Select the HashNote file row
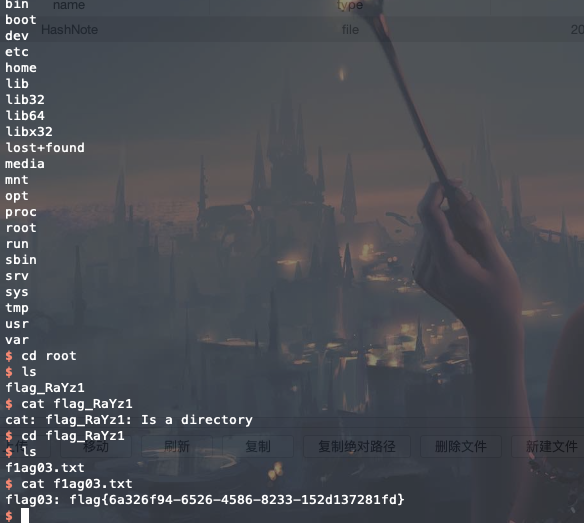Screen dimensions: 584x523 (292, 29)
